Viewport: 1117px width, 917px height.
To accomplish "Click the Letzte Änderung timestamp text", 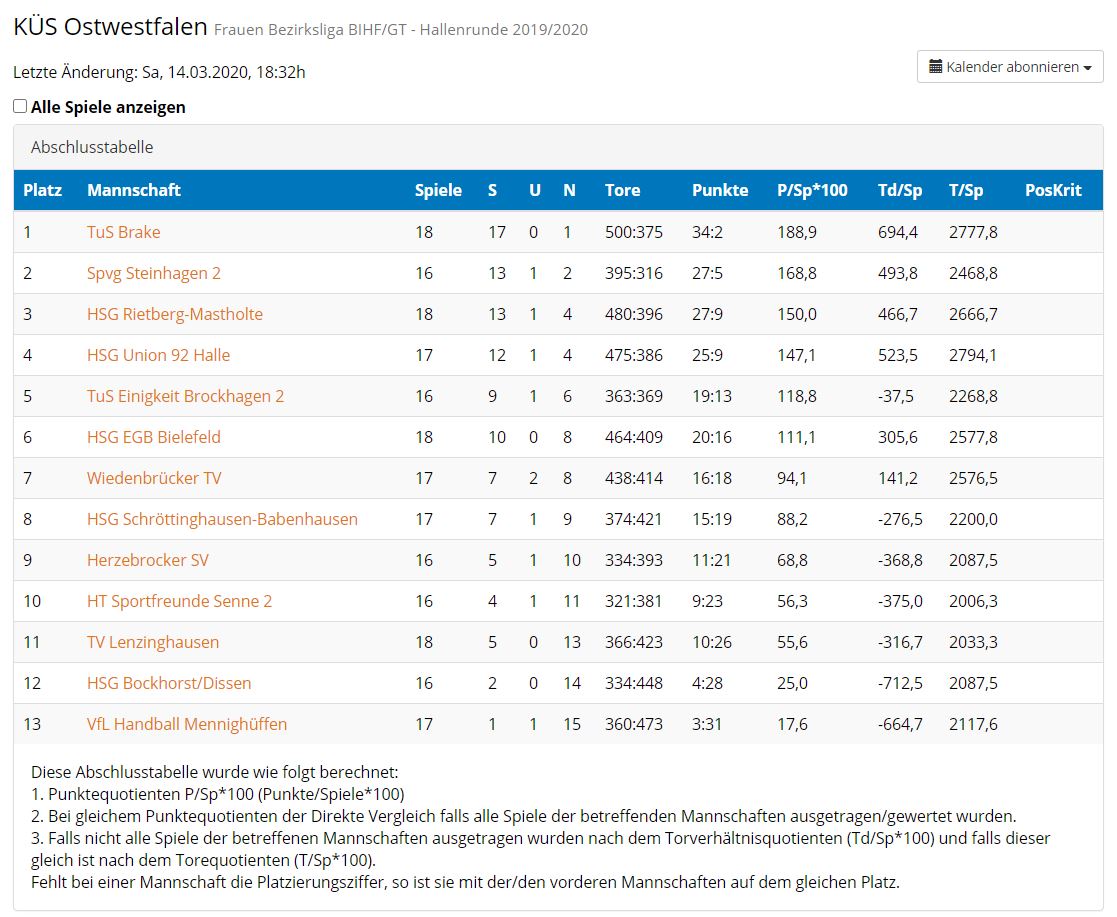I will point(160,72).
